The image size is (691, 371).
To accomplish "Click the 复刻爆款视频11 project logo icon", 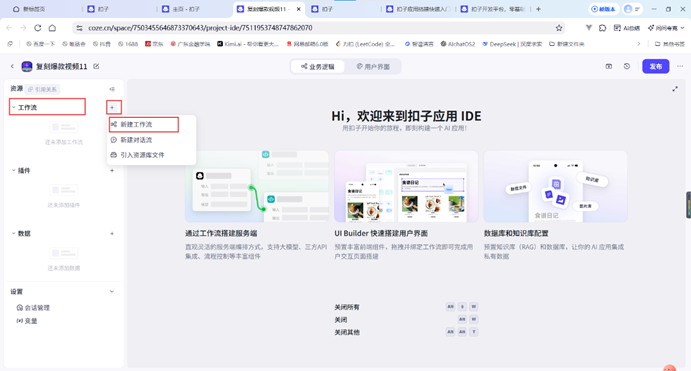I will [x=27, y=67].
